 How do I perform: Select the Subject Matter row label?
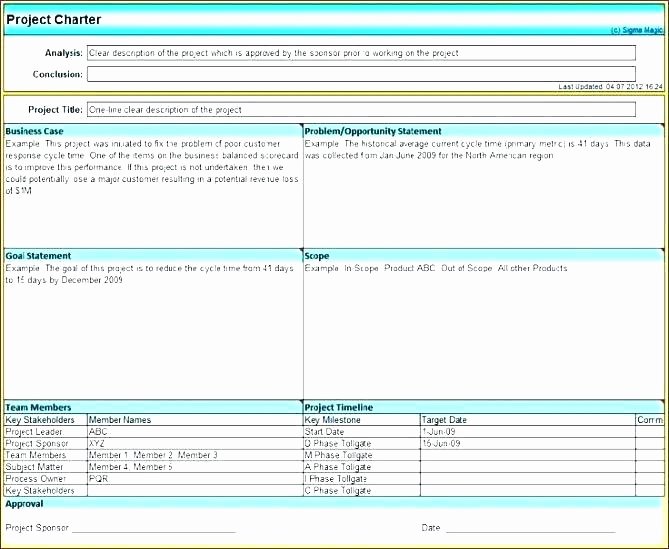point(46,467)
